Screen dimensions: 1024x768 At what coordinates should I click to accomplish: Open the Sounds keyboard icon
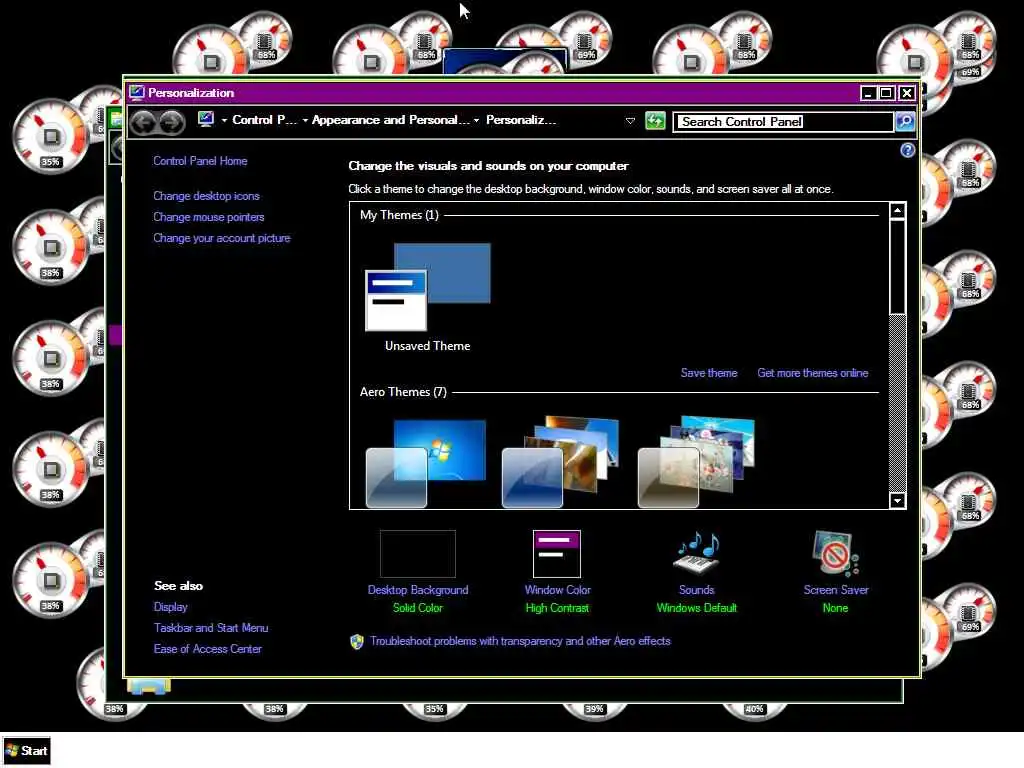(x=697, y=553)
